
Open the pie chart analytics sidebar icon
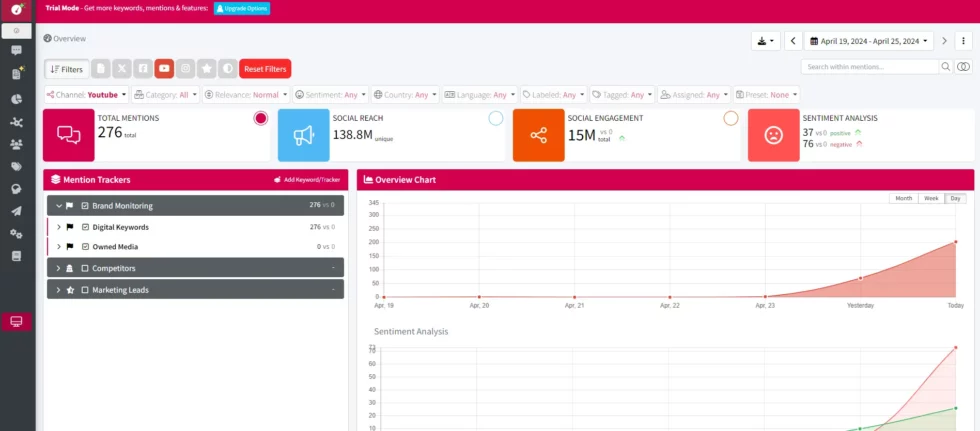(x=17, y=99)
